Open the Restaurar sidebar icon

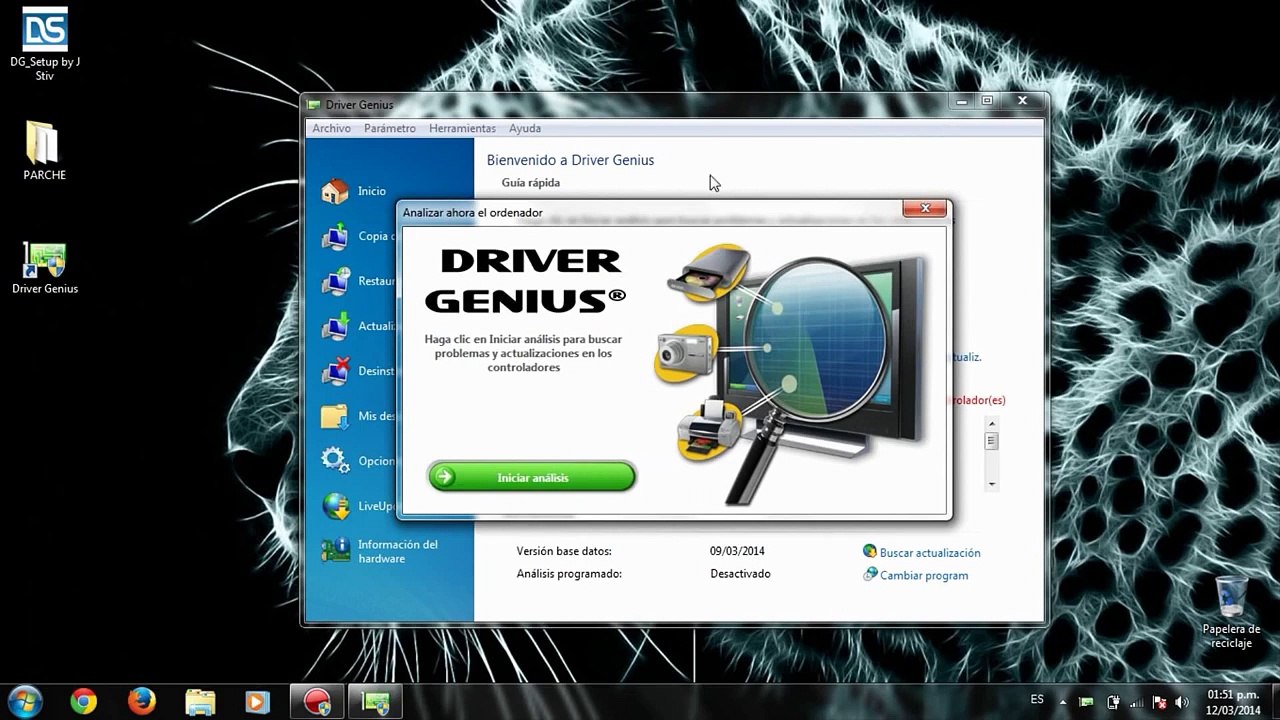click(335, 281)
